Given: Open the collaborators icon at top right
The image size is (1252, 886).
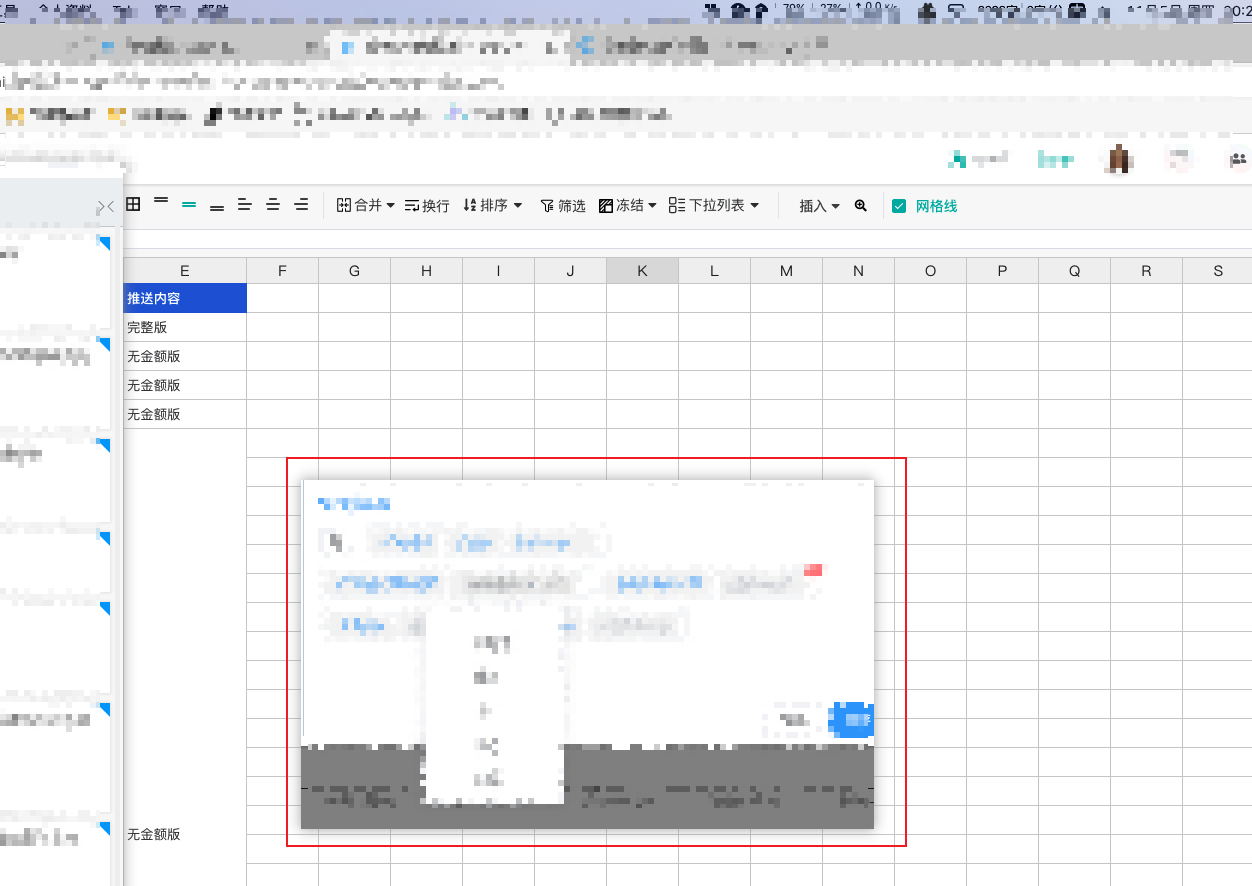Looking at the screenshot, I should pyautogui.click(x=1238, y=159).
